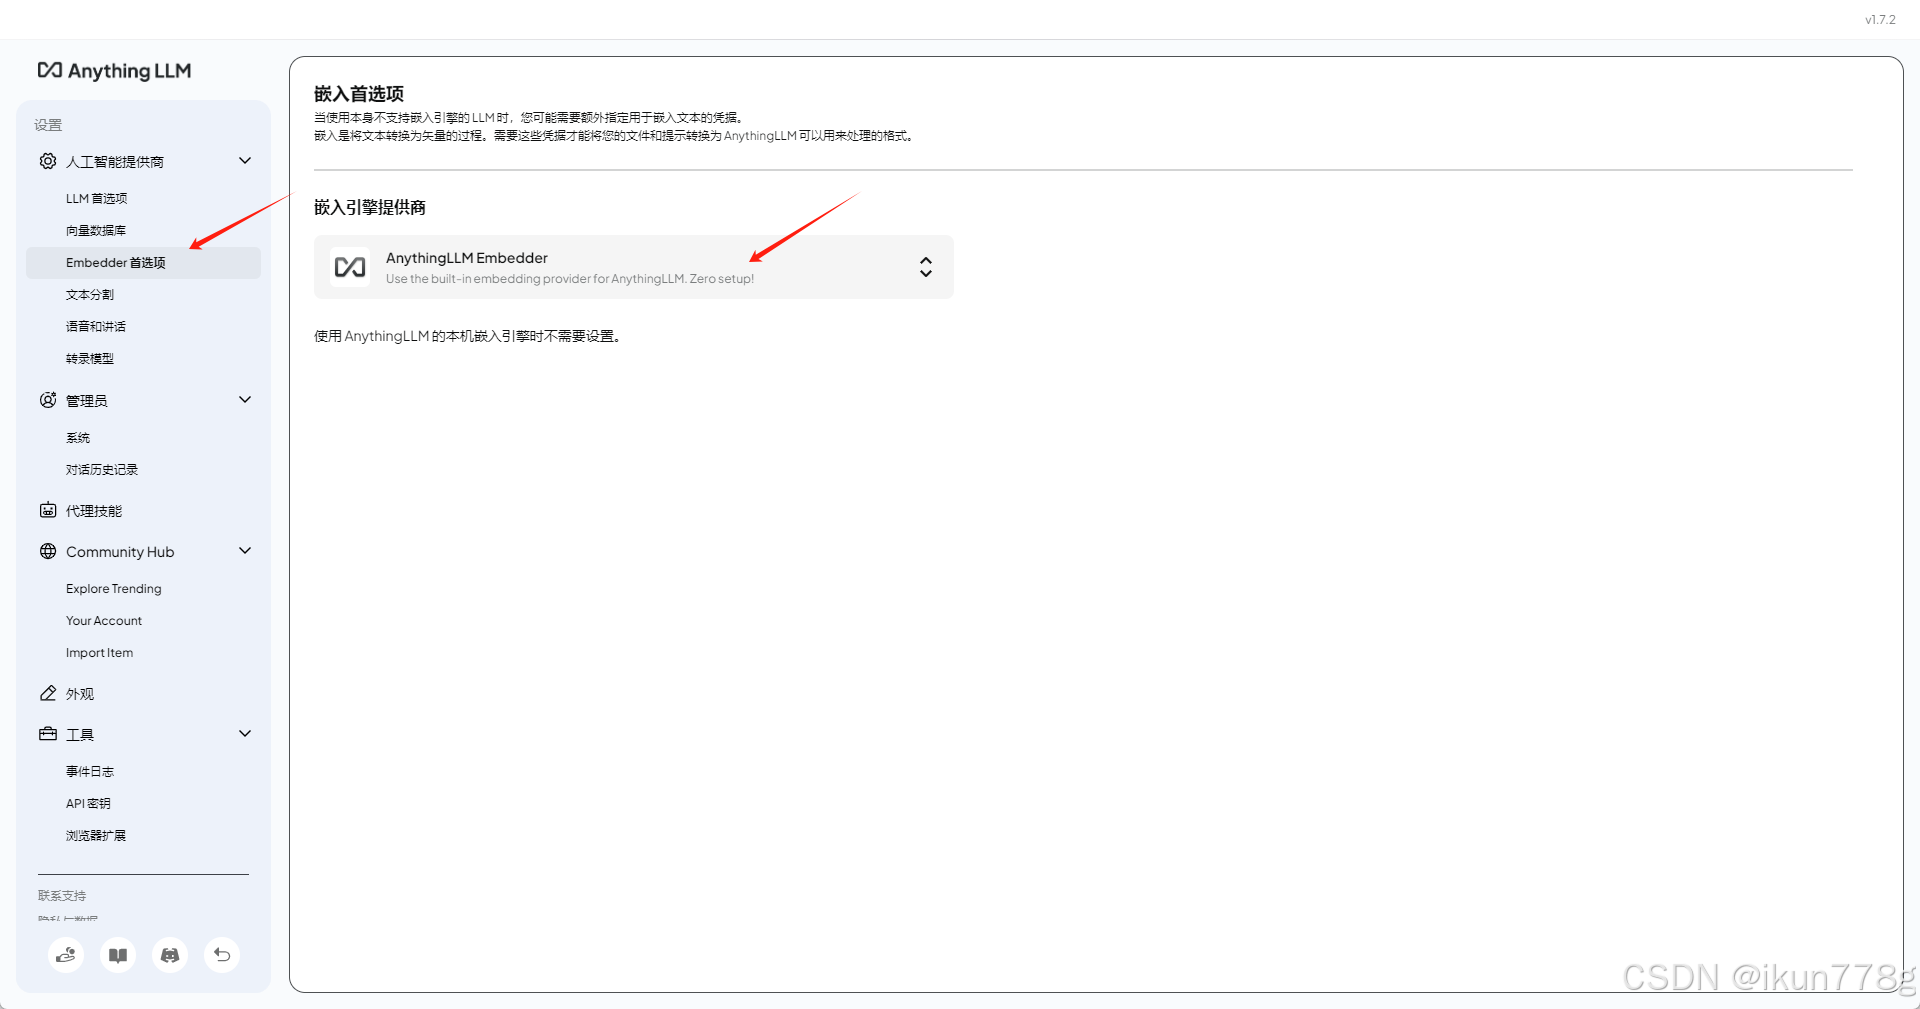
Task: Click the robot icon beside 代理技能
Action: click(48, 510)
